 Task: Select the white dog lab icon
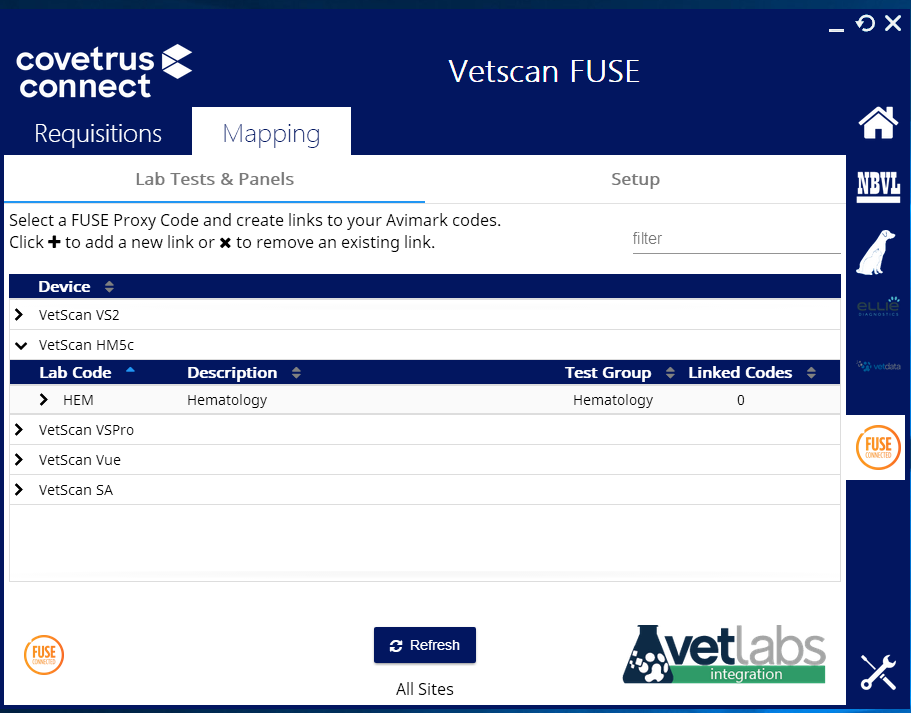(x=876, y=252)
